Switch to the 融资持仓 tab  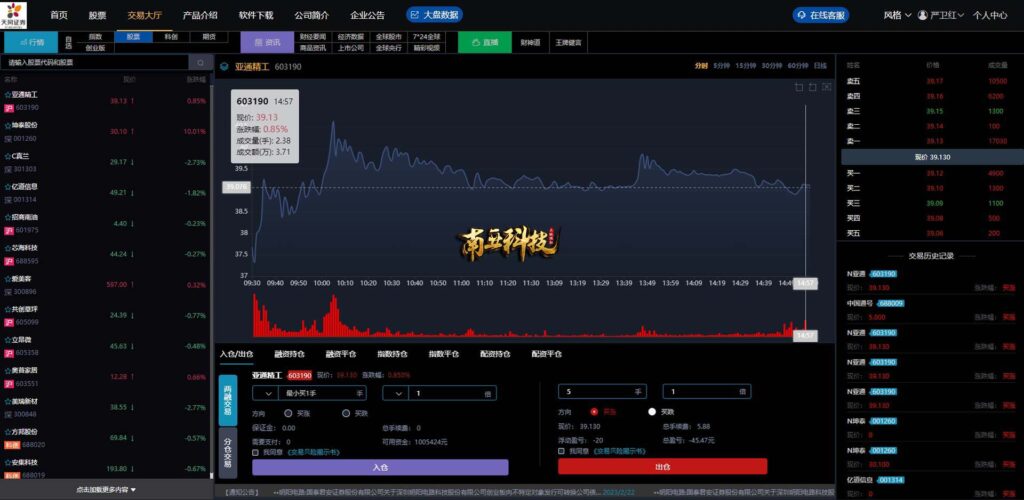[289, 354]
